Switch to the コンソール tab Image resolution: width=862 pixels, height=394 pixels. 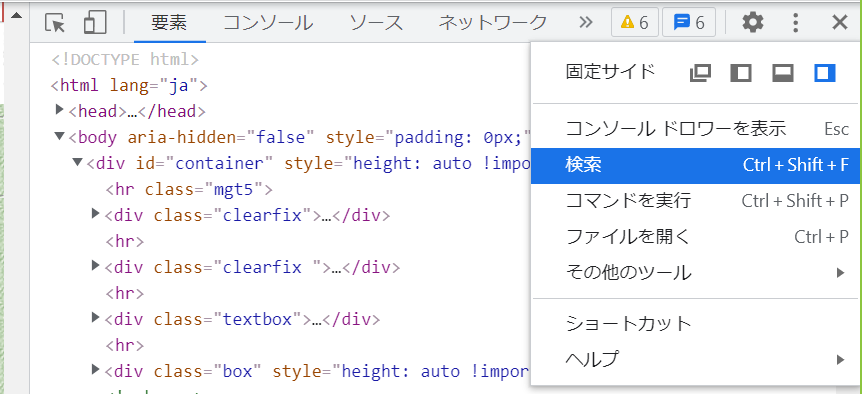[x=268, y=23]
